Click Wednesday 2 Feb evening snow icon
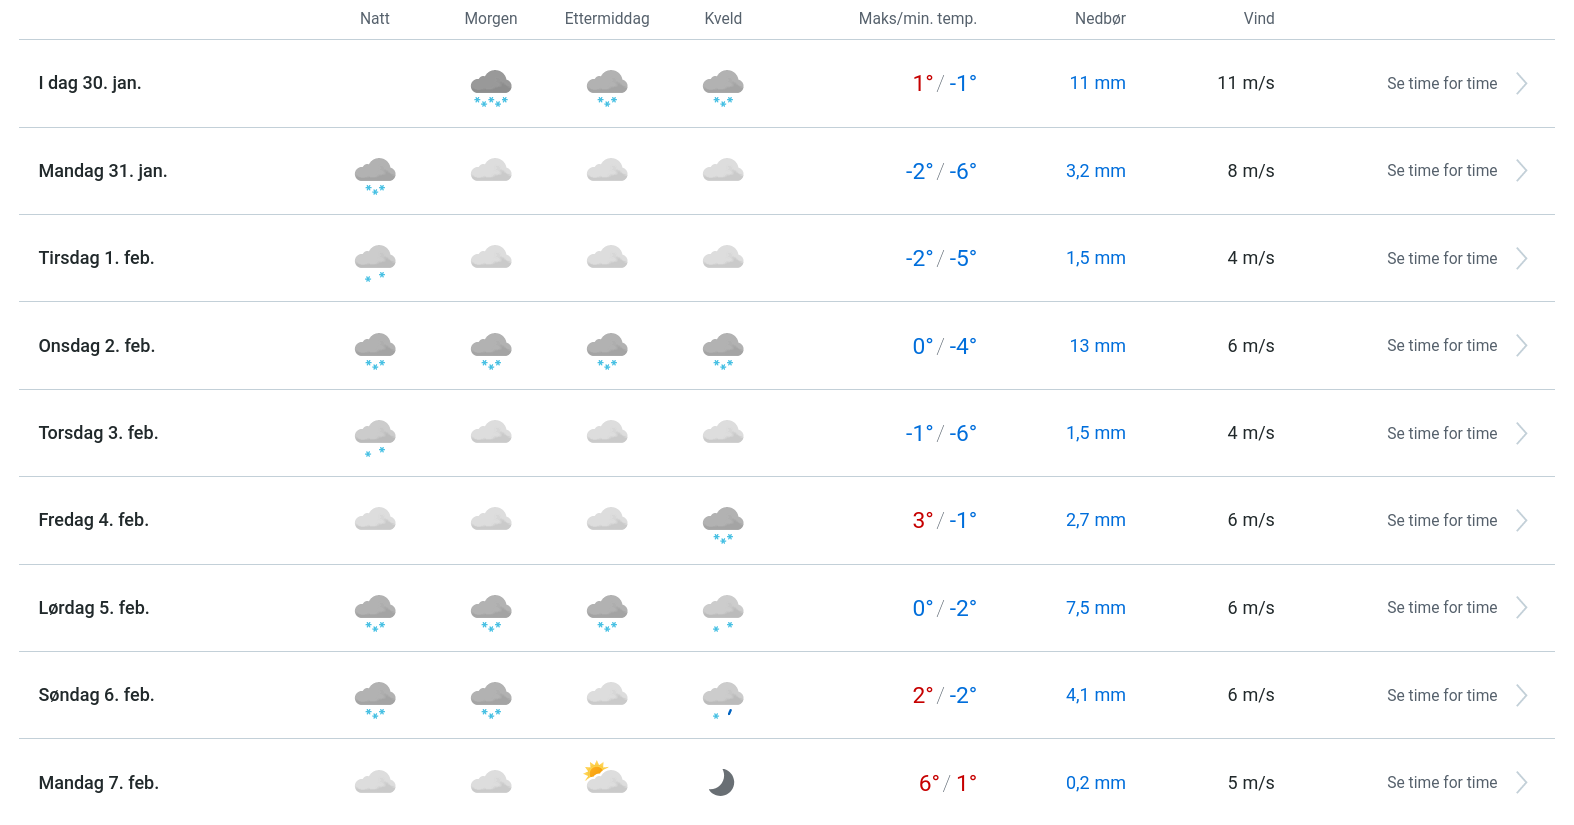Screen dimensions: 1574x825 723,349
